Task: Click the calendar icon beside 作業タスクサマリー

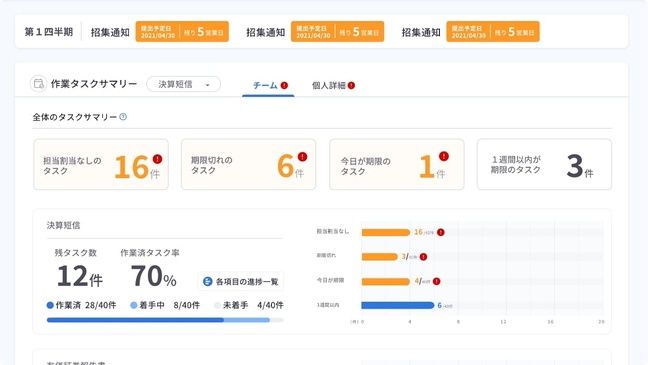Action: coord(38,84)
